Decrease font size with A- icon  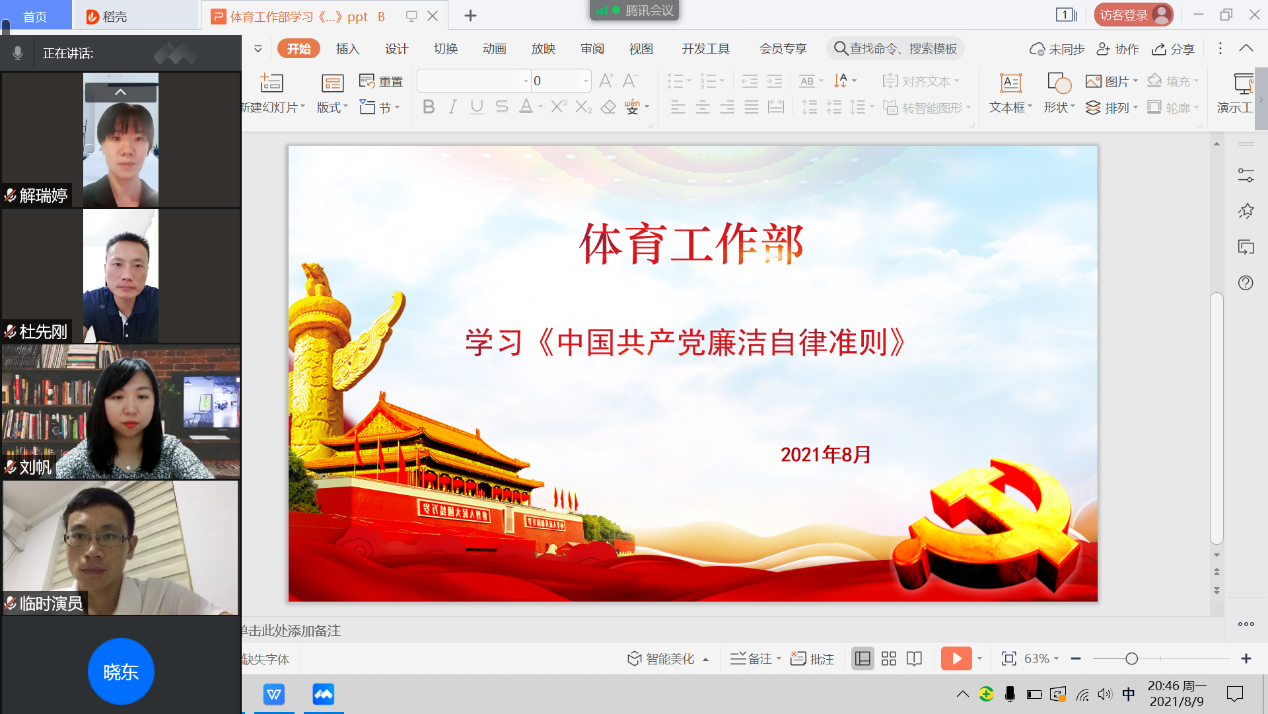(x=630, y=81)
